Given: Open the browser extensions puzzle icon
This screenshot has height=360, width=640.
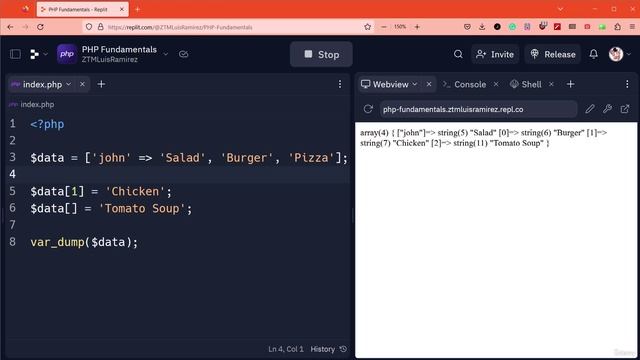Looking at the screenshot, I should 618,27.
